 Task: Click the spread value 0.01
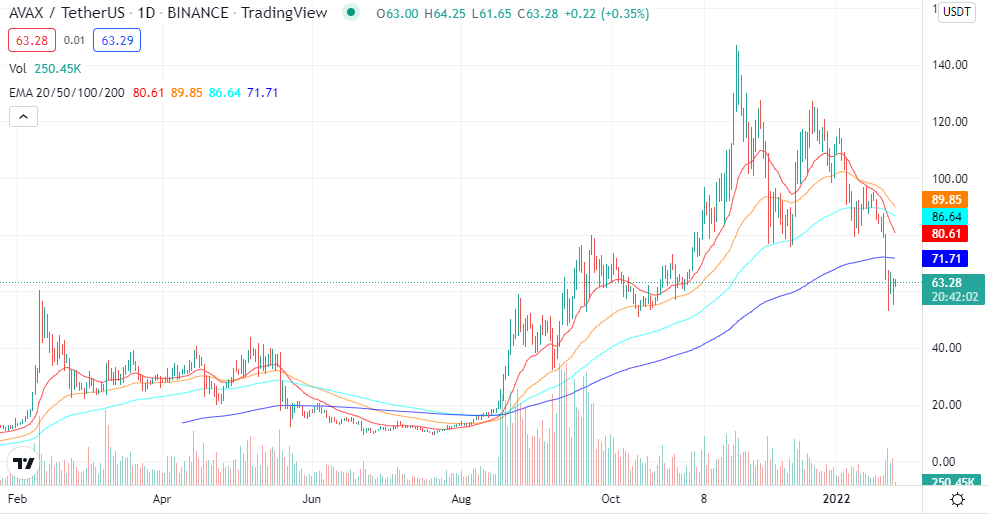[74, 40]
